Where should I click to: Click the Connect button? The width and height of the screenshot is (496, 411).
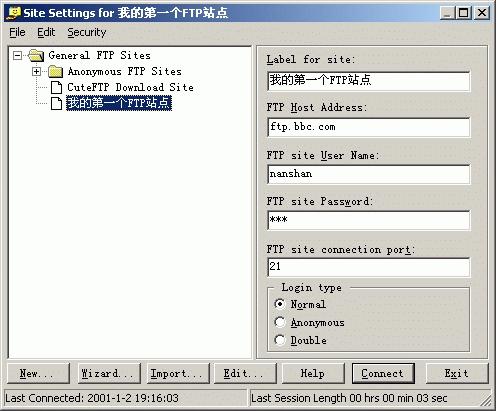383,373
